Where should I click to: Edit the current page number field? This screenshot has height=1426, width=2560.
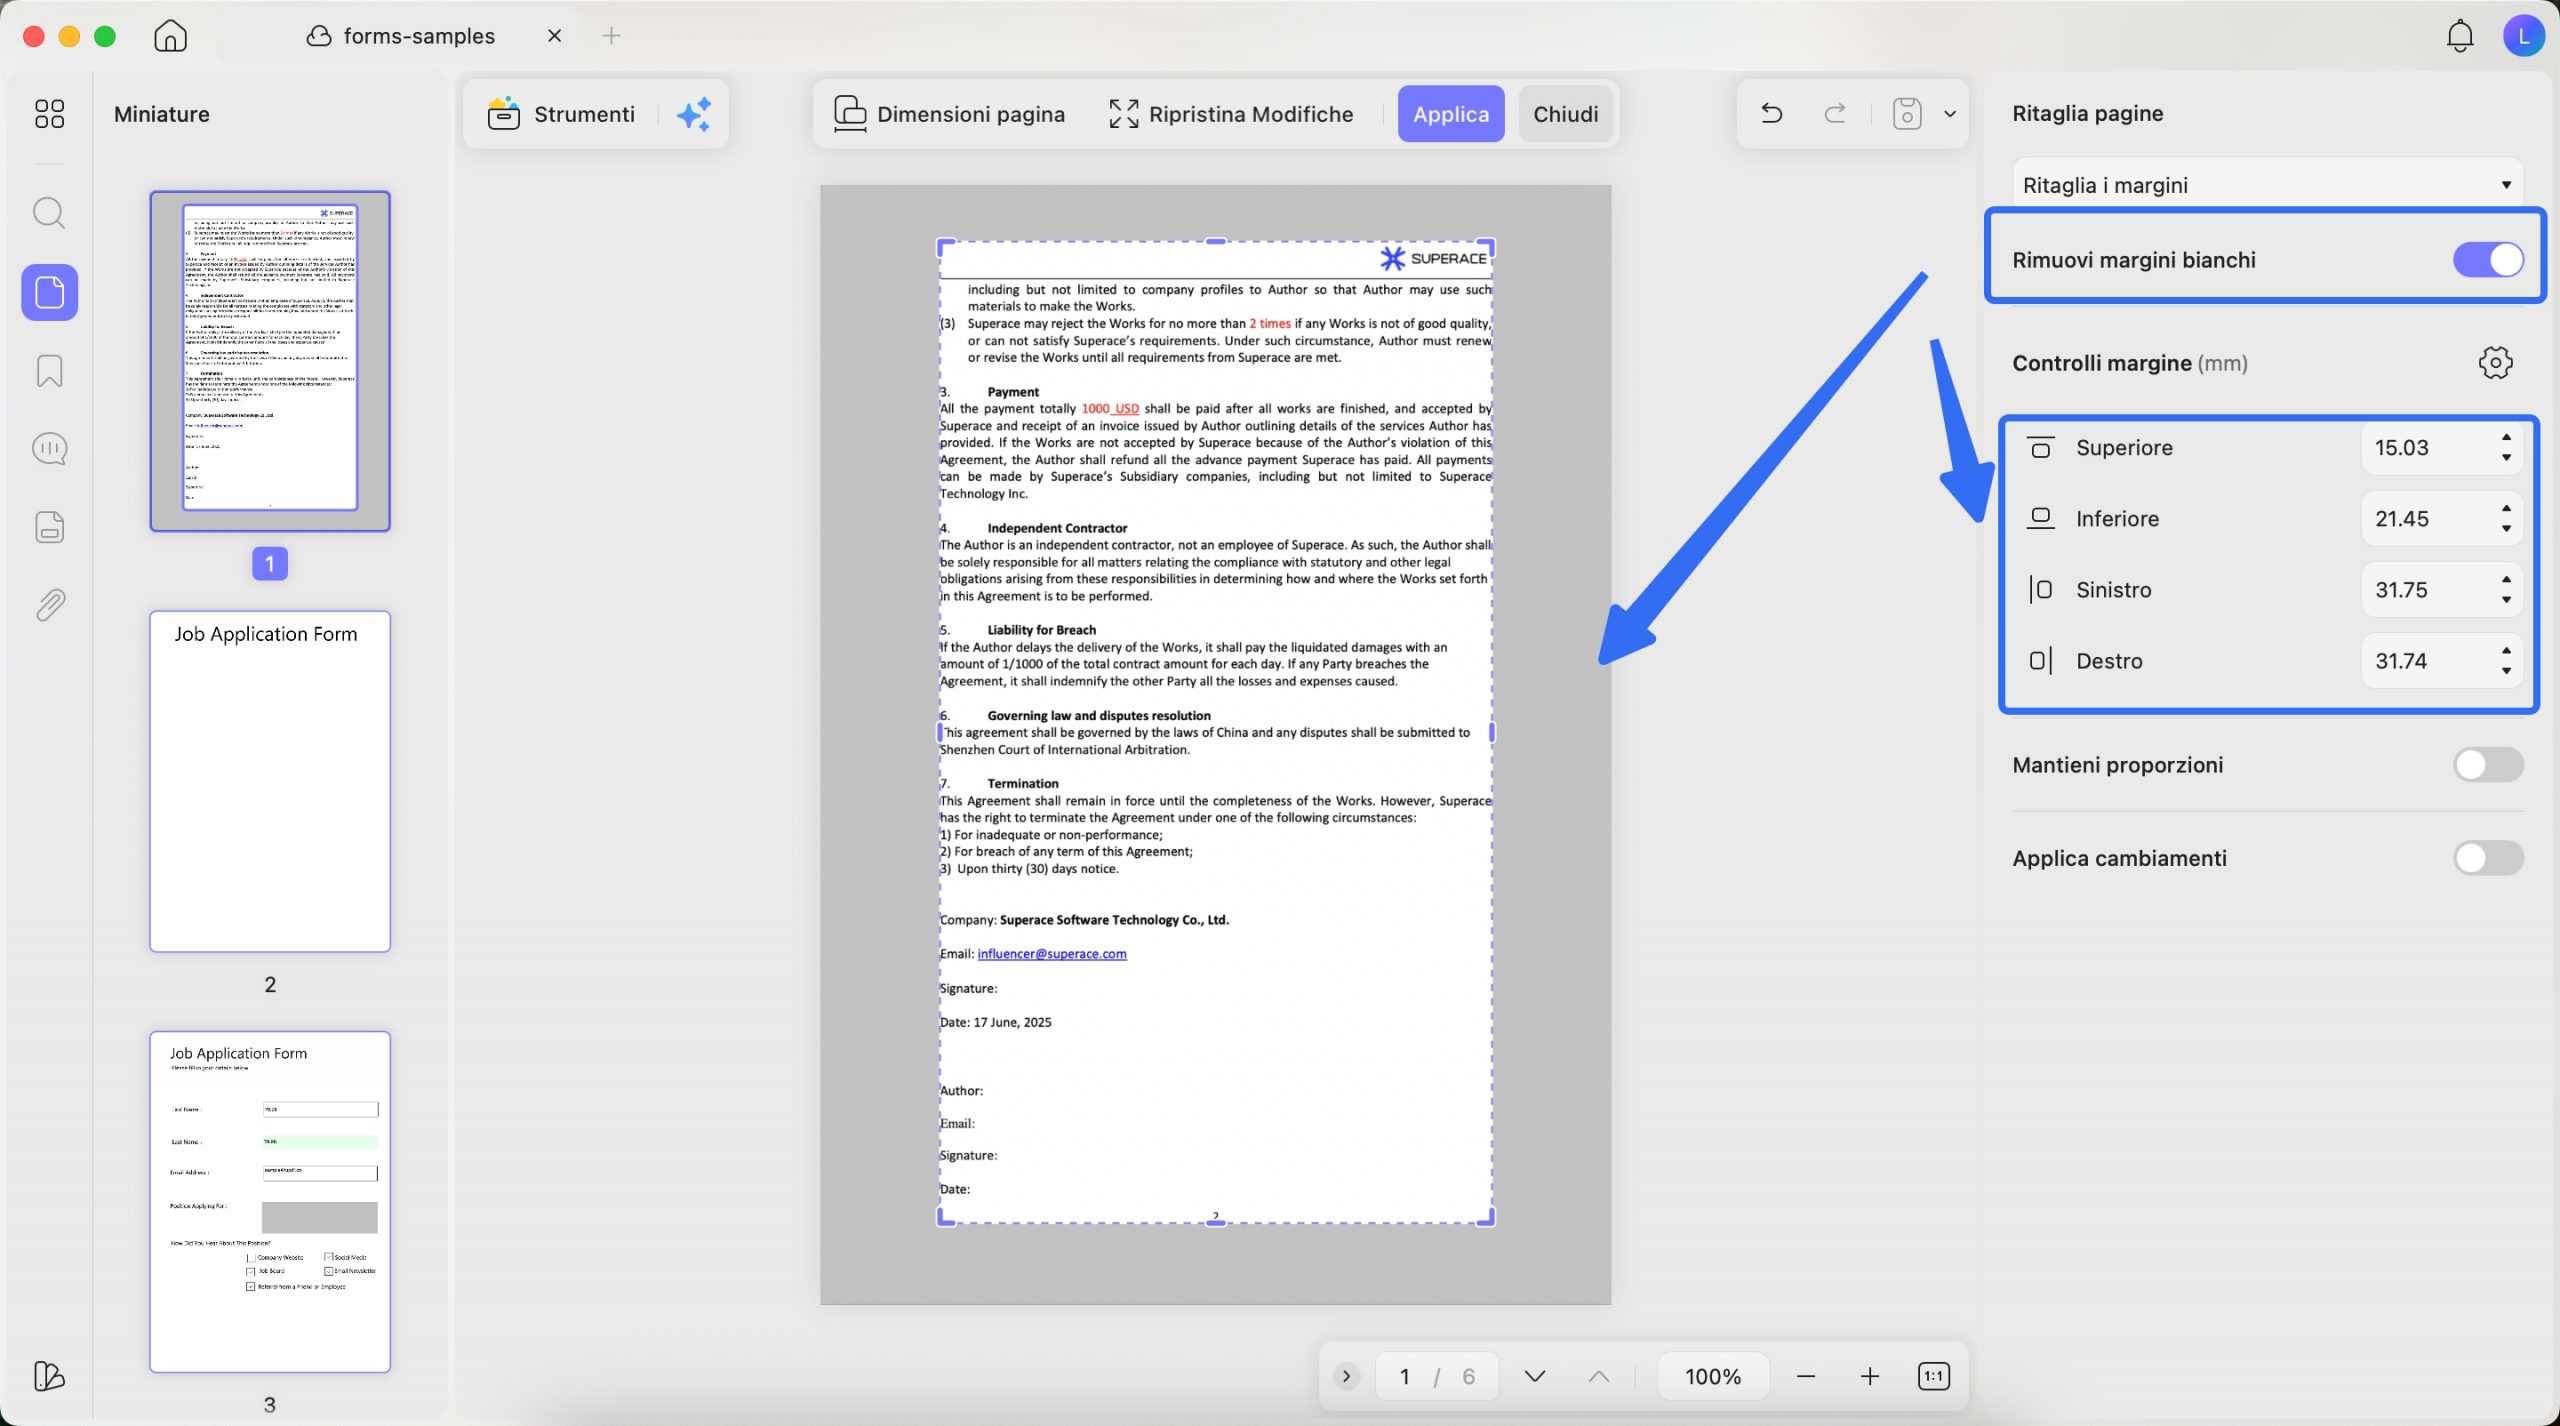point(1404,1376)
